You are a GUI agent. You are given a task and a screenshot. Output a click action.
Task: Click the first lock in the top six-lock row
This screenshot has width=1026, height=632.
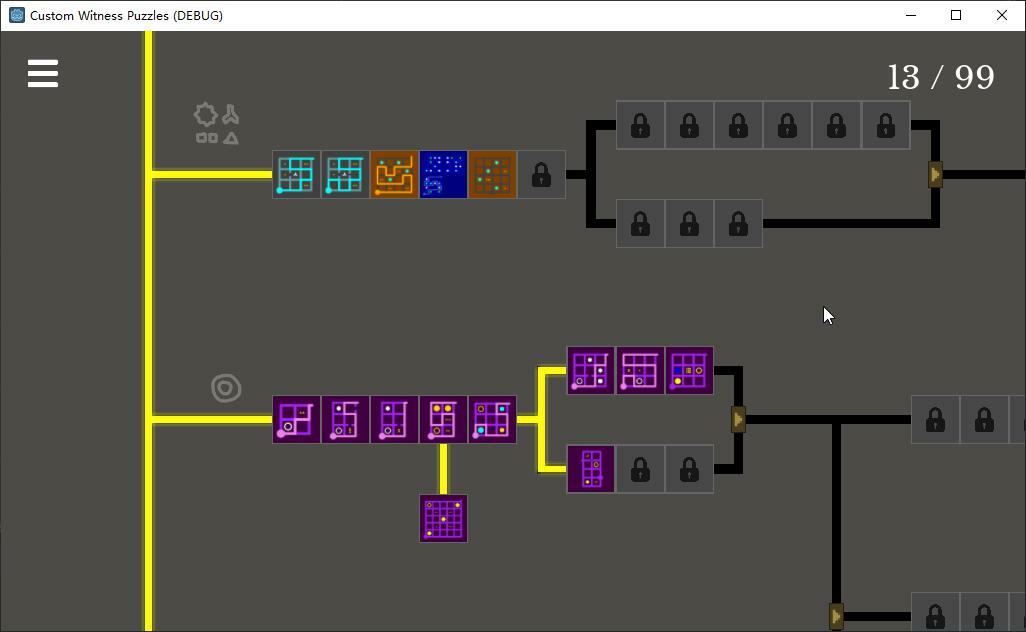coord(641,125)
